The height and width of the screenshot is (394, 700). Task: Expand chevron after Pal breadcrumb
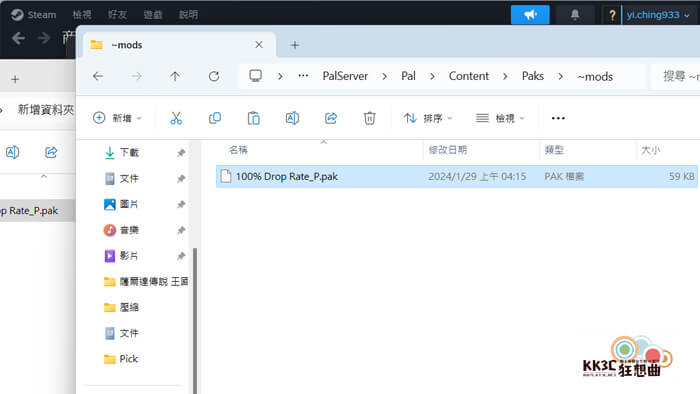point(432,77)
